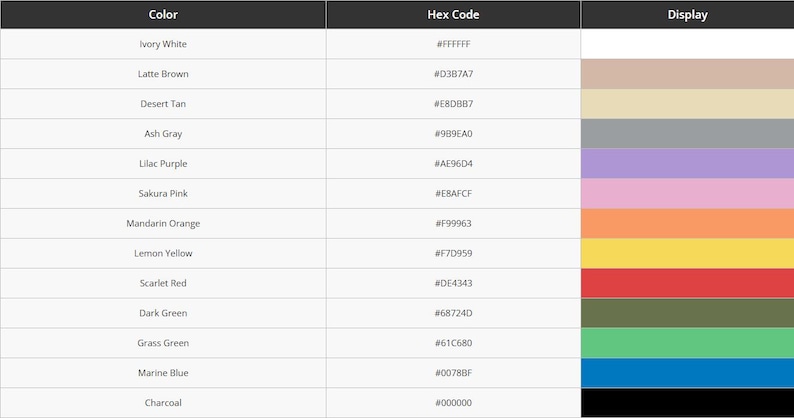
Task: Click hex code #FFFFFF
Action: (453, 44)
